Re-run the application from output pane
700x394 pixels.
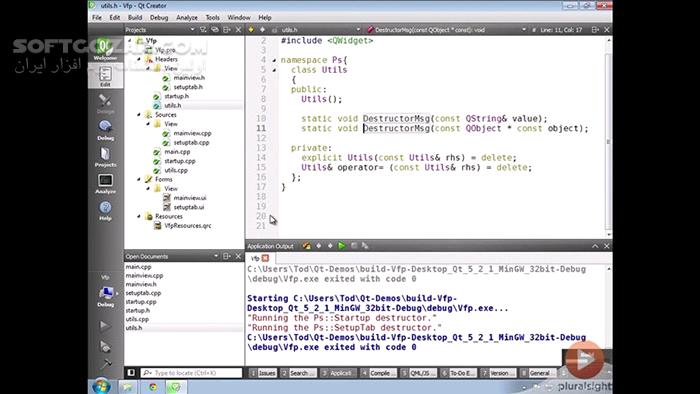click(342, 246)
